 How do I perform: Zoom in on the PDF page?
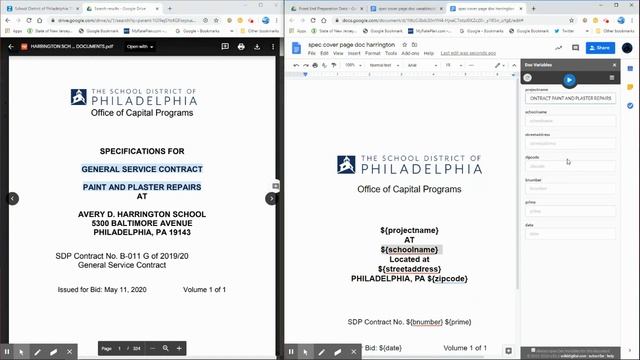click(x=179, y=348)
